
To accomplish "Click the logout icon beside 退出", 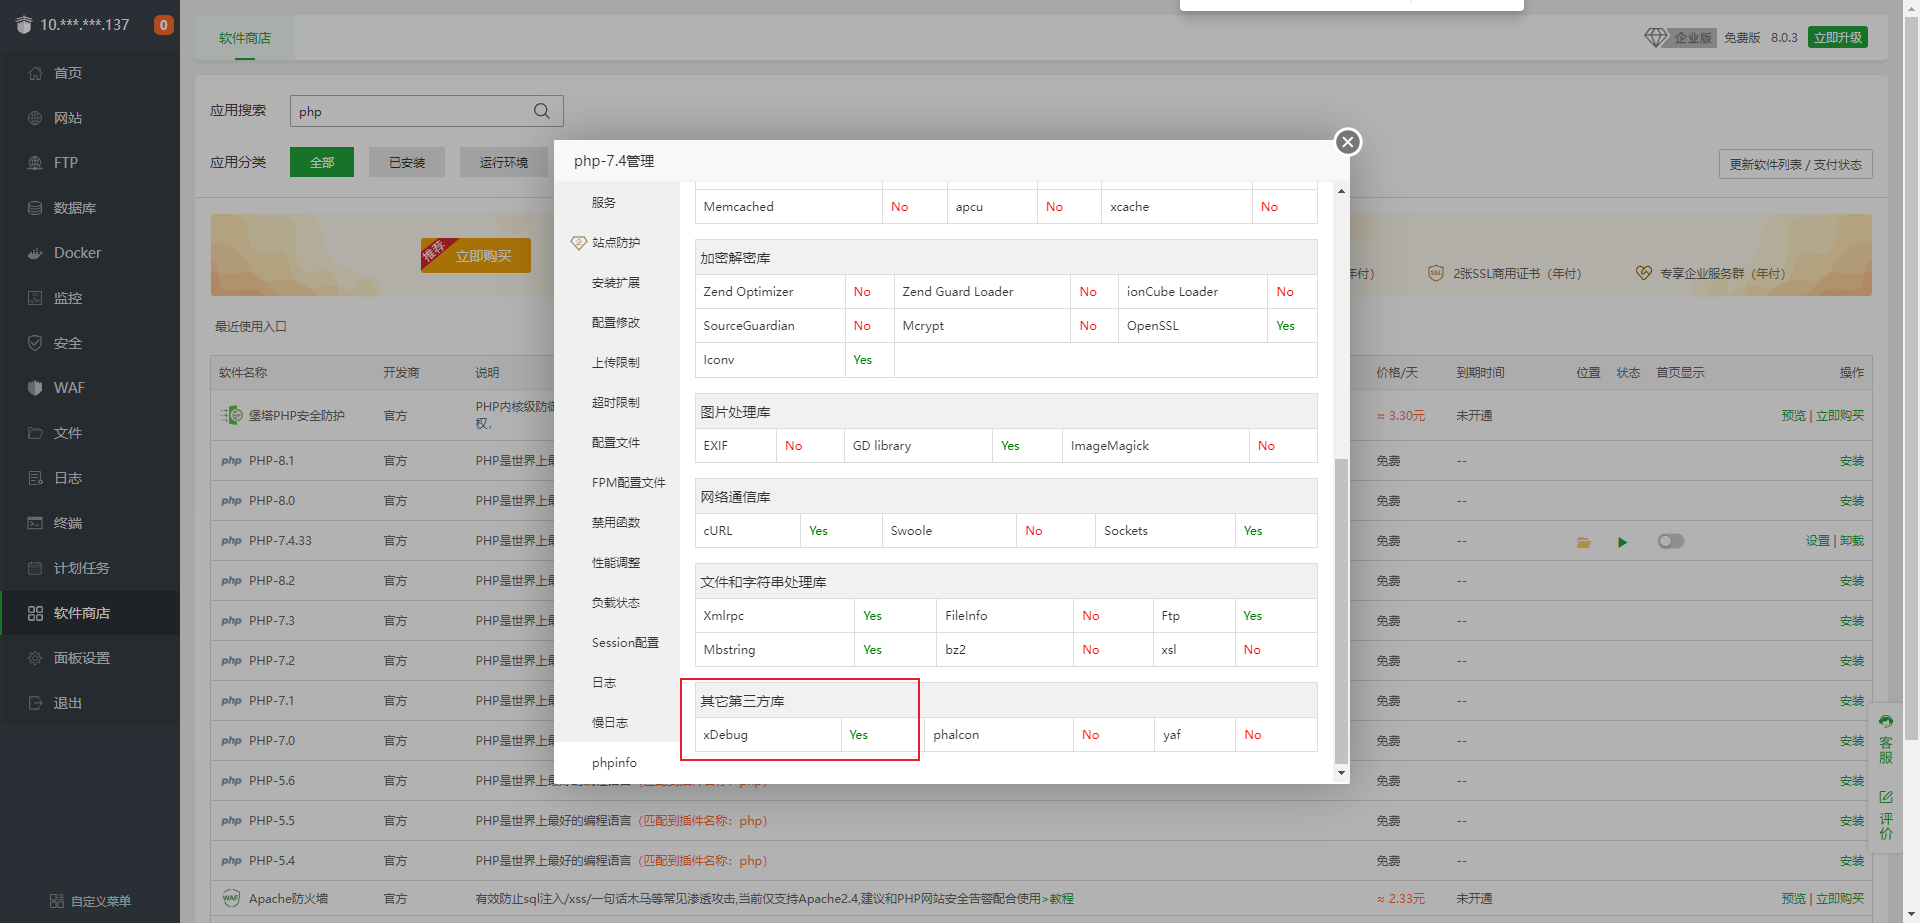I will (x=35, y=703).
